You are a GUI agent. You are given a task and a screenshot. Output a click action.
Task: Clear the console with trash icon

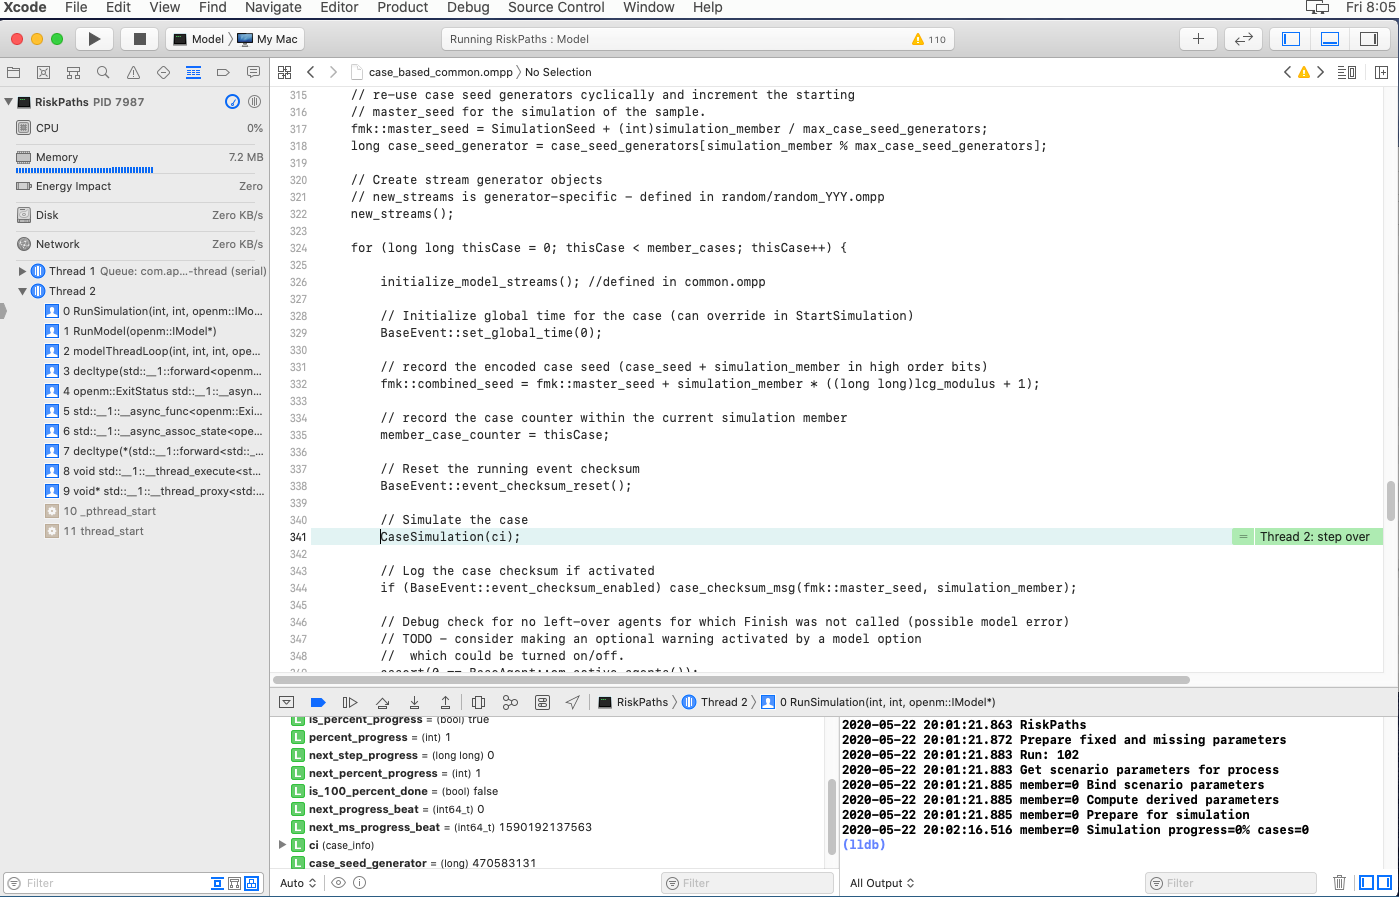[x=1340, y=883]
